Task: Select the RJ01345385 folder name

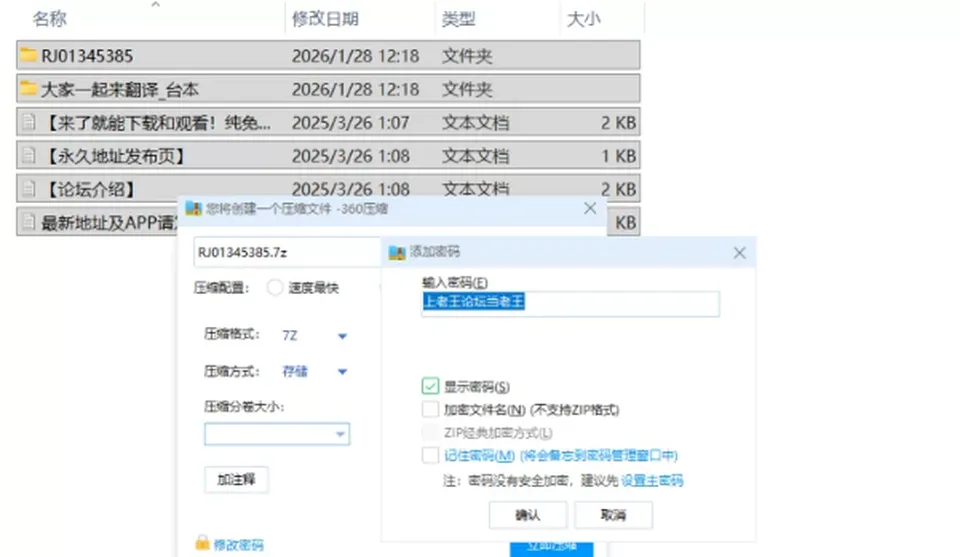Action: [87, 56]
